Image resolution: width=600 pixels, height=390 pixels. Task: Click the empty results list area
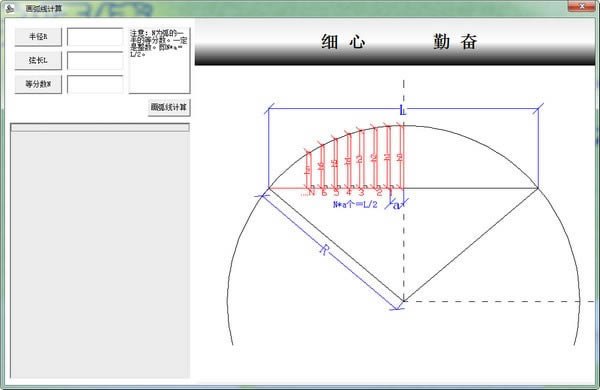click(x=100, y=255)
